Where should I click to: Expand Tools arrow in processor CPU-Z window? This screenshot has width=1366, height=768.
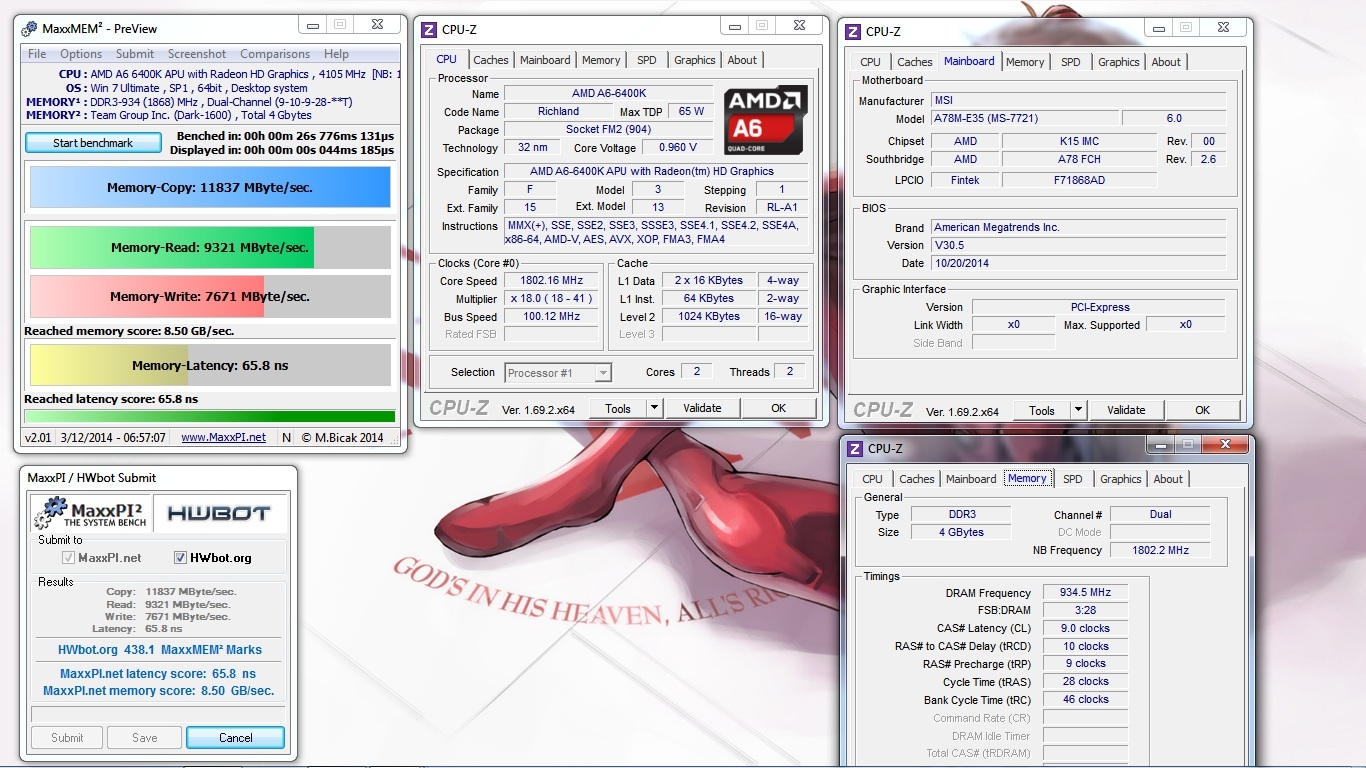coord(654,408)
